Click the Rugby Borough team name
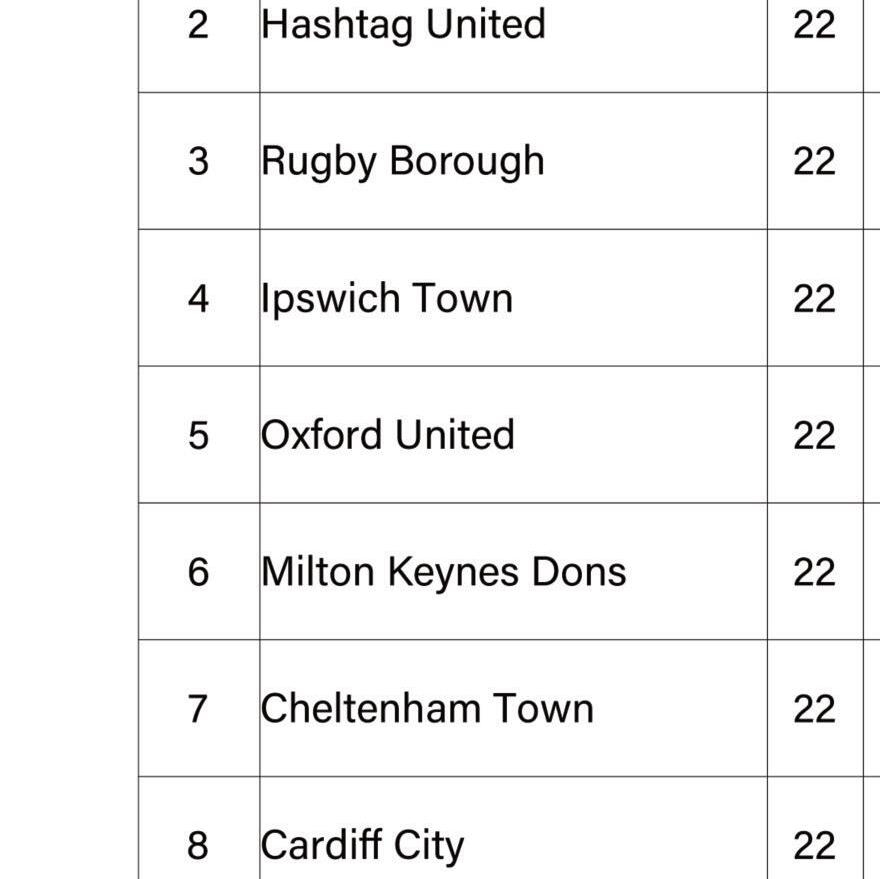Viewport: 880px width, 879px height. 403,162
